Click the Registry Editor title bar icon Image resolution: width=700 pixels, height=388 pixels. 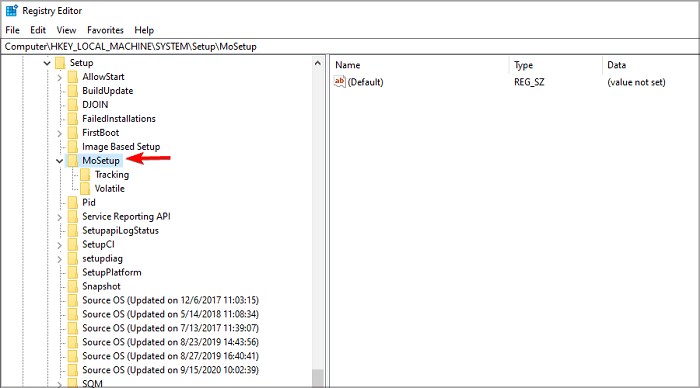[12, 10]
